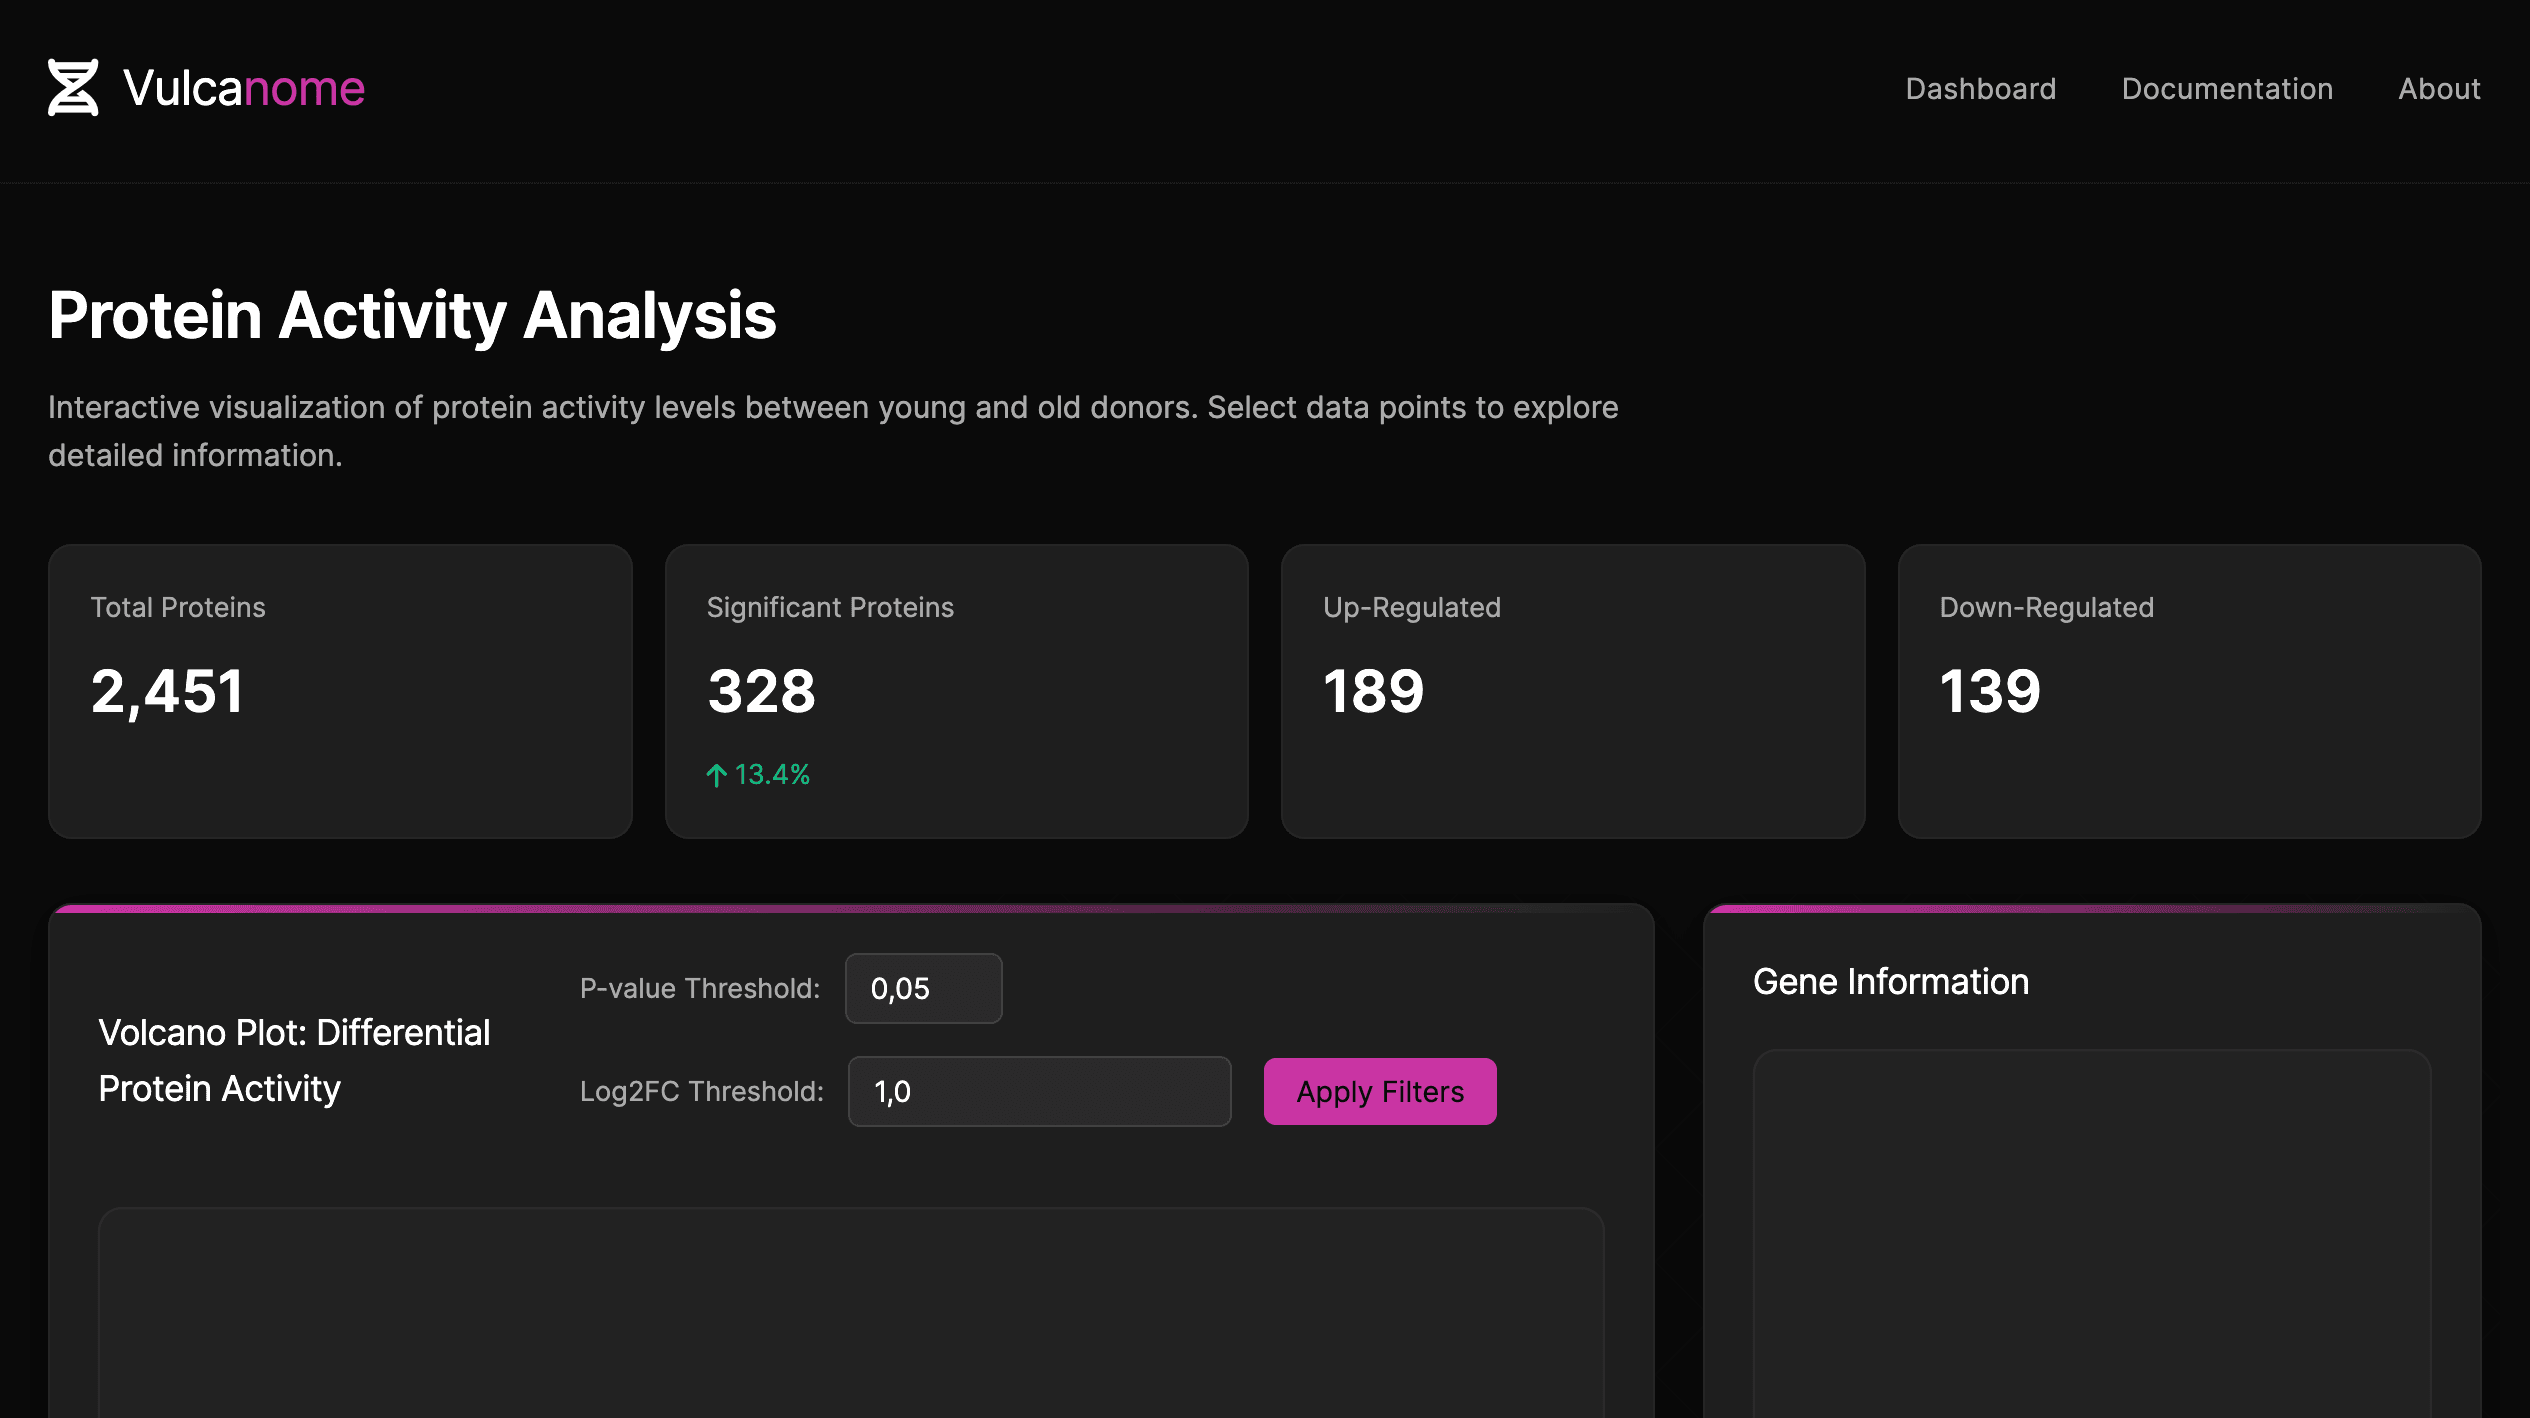Select the Total Proteins value 2,451
This screenshot has height=1418, width=2530.
click(x=167, y=691)
